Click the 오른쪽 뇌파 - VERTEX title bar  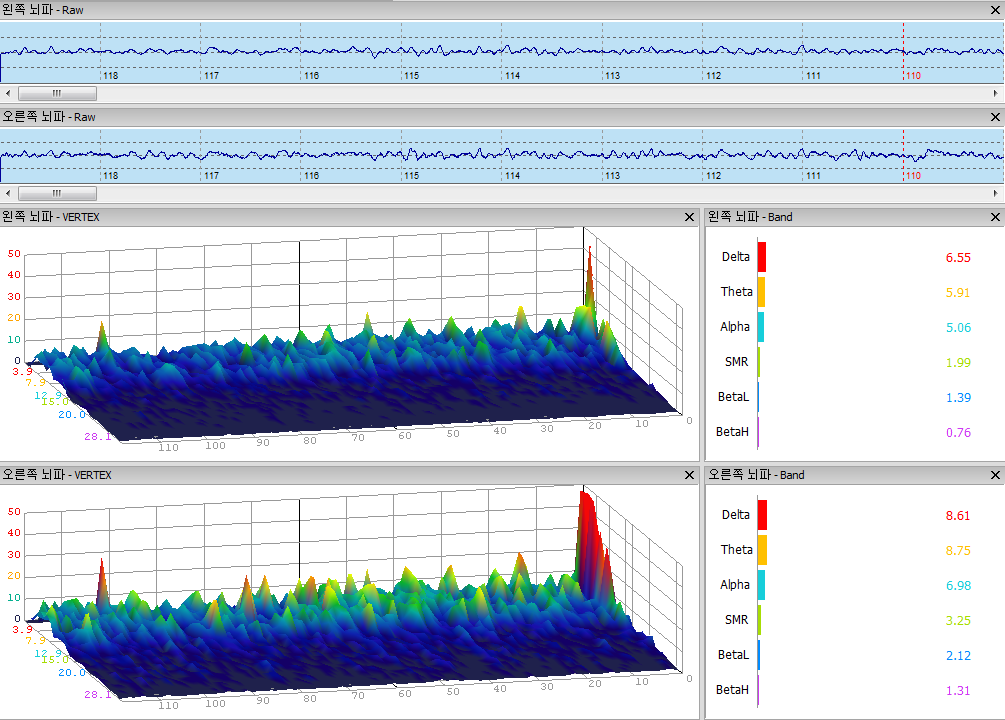[x=300, y=475]
